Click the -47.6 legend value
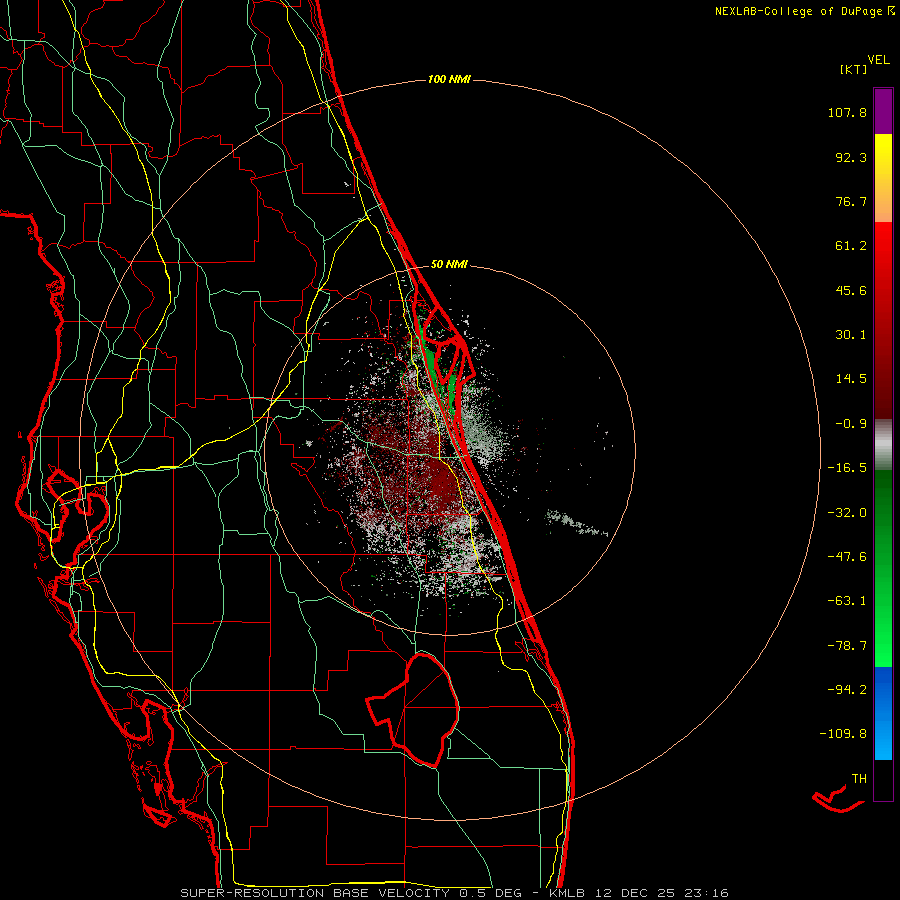The image size is (900, 900). [847, 557]
